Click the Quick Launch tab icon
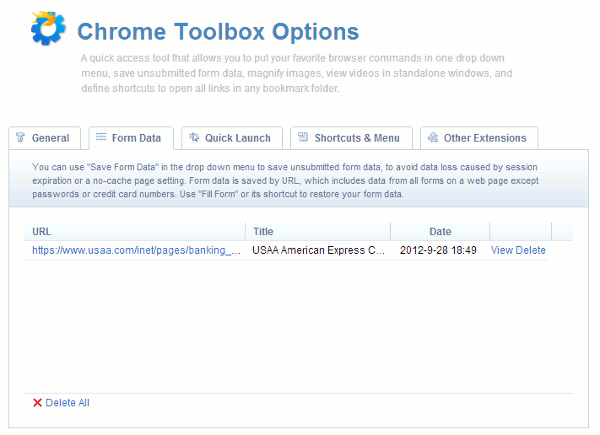This screenshot has width=600, height=435. click(x=194, y=137)
